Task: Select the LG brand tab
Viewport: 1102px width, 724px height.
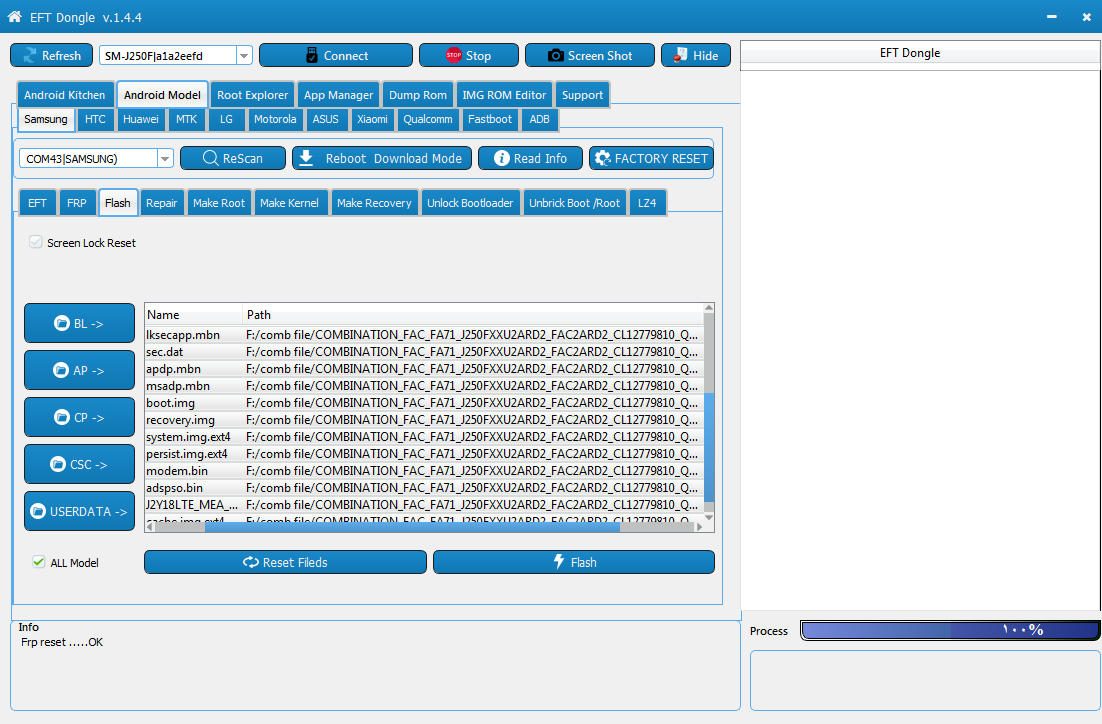Action: pos(226,119)
